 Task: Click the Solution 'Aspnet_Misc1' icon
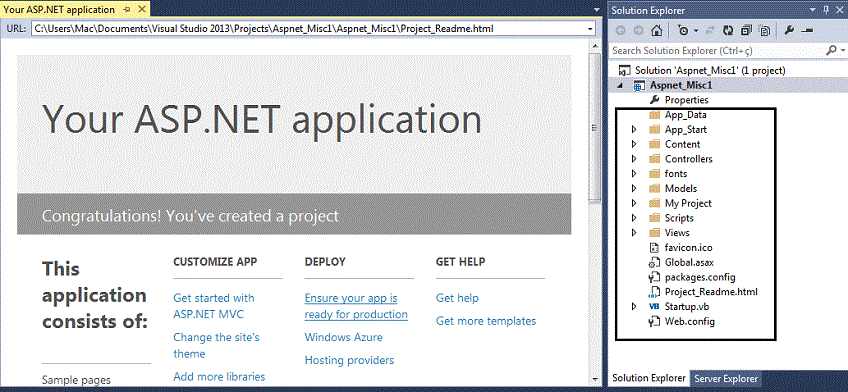[625, 70]
